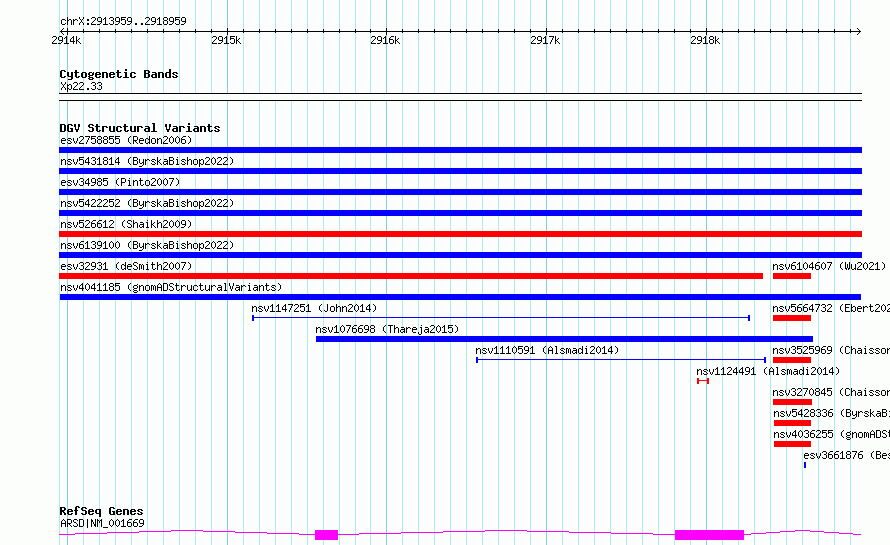Viewport: 890px width, 545px height.
Task: Click nsv3270845 (Chaisson) variant label
Action: pos(831,392)
